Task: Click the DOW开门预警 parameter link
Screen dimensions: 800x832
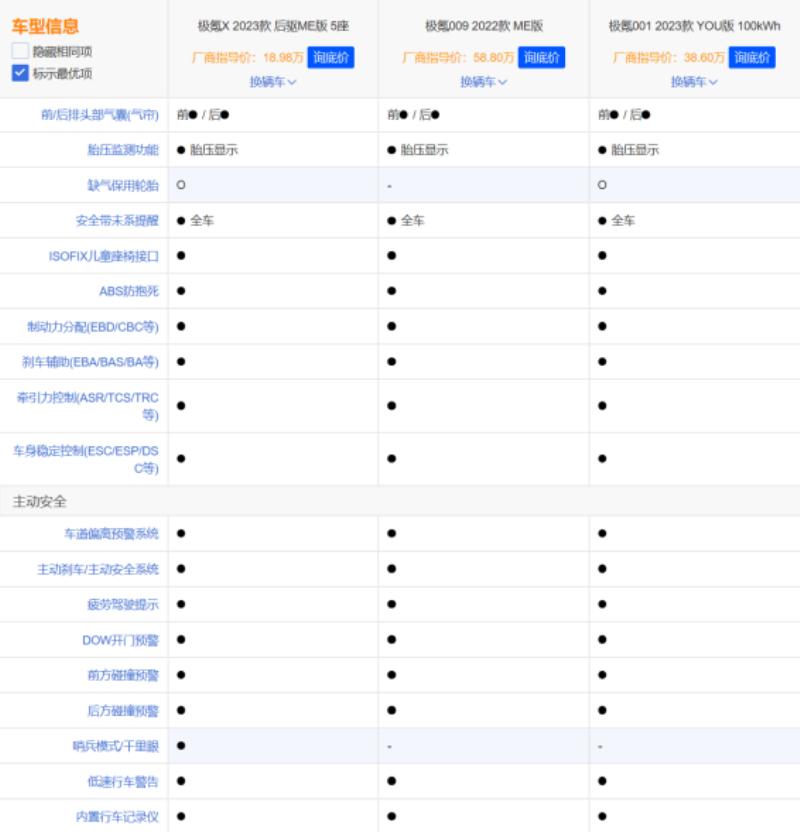Action: (x=120, y=640)
